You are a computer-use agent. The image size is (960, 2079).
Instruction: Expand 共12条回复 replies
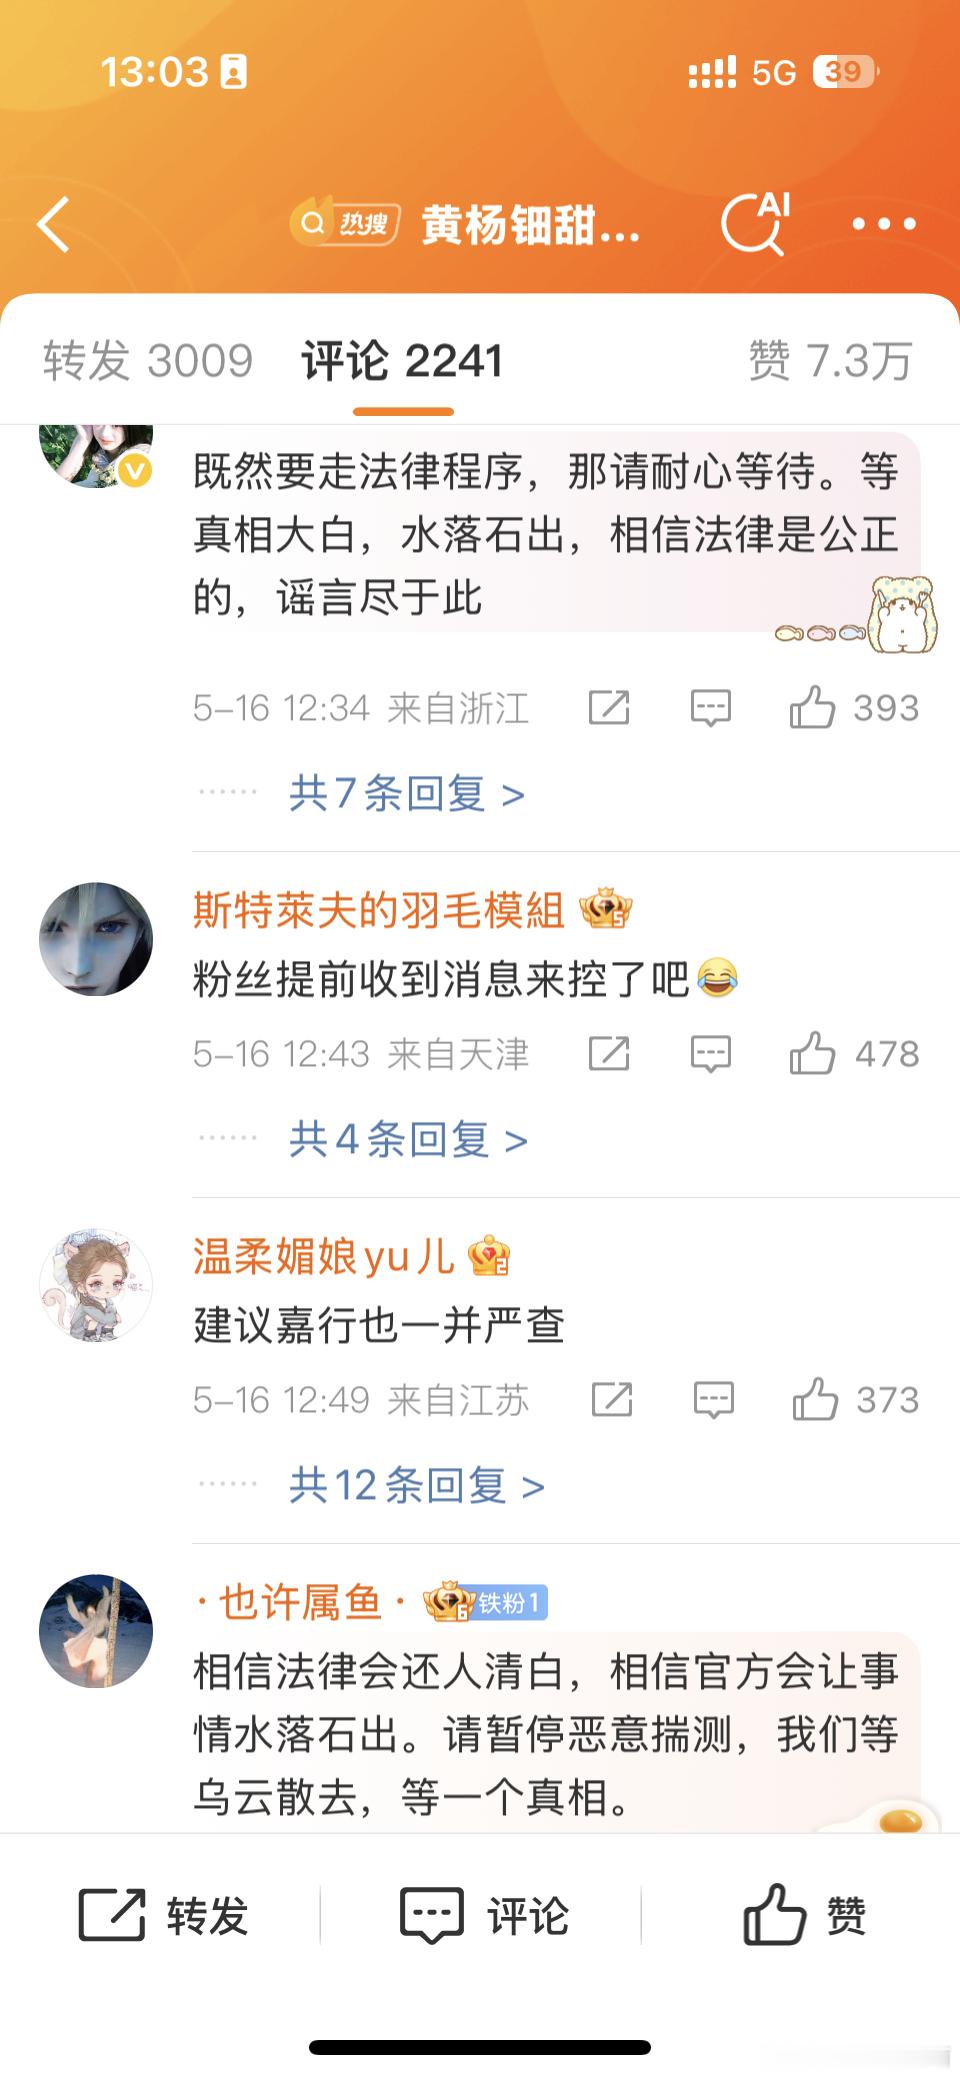(x=417, y=1485)
